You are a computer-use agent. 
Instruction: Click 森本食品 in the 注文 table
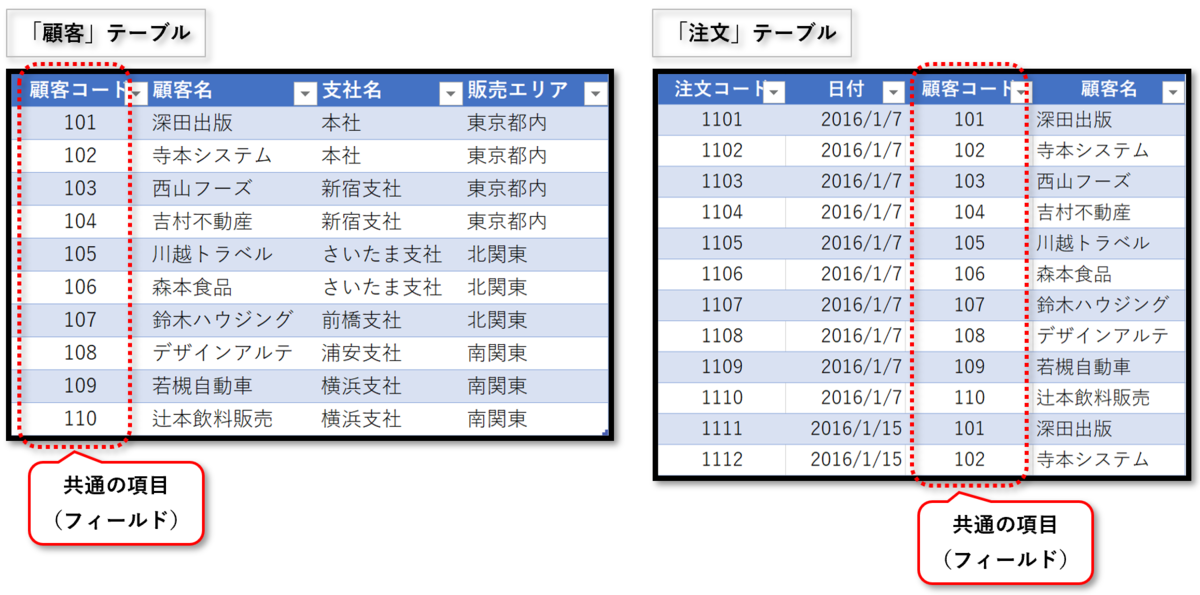(x=1073, y=275)
